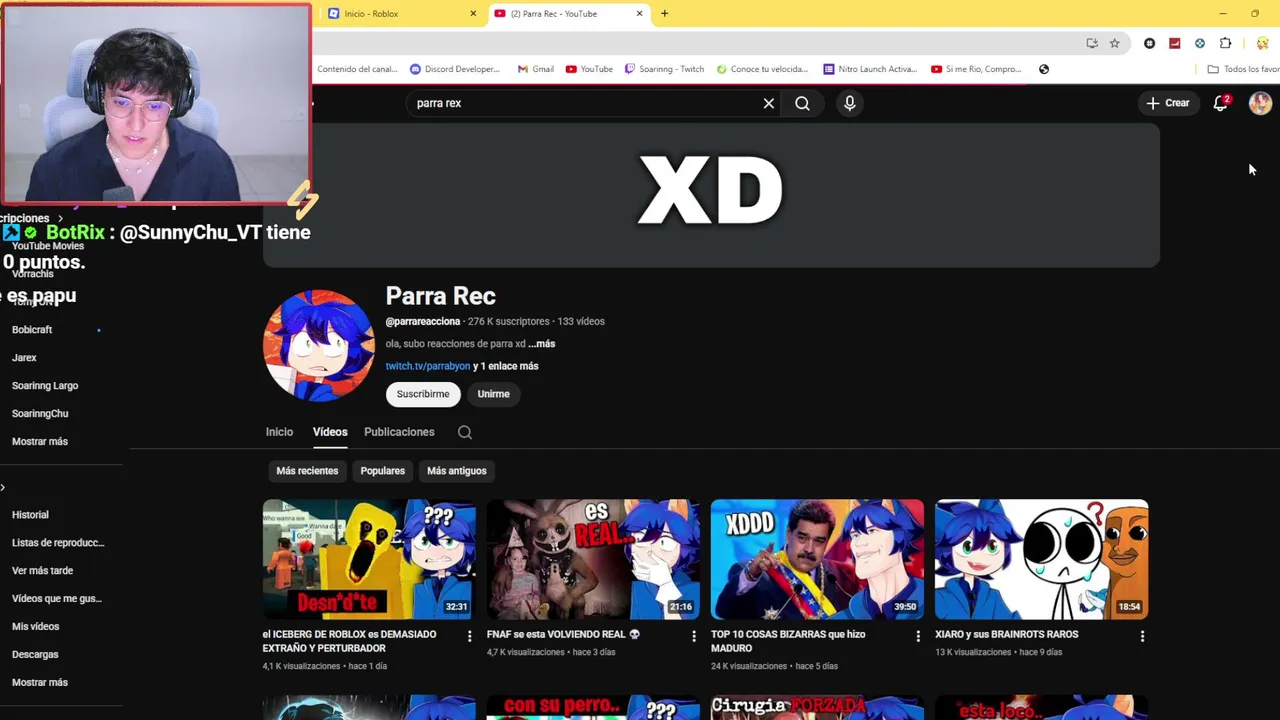
Task: Open the YouTube bookmark in bookmarks bar
Action: tap(589, 69)
